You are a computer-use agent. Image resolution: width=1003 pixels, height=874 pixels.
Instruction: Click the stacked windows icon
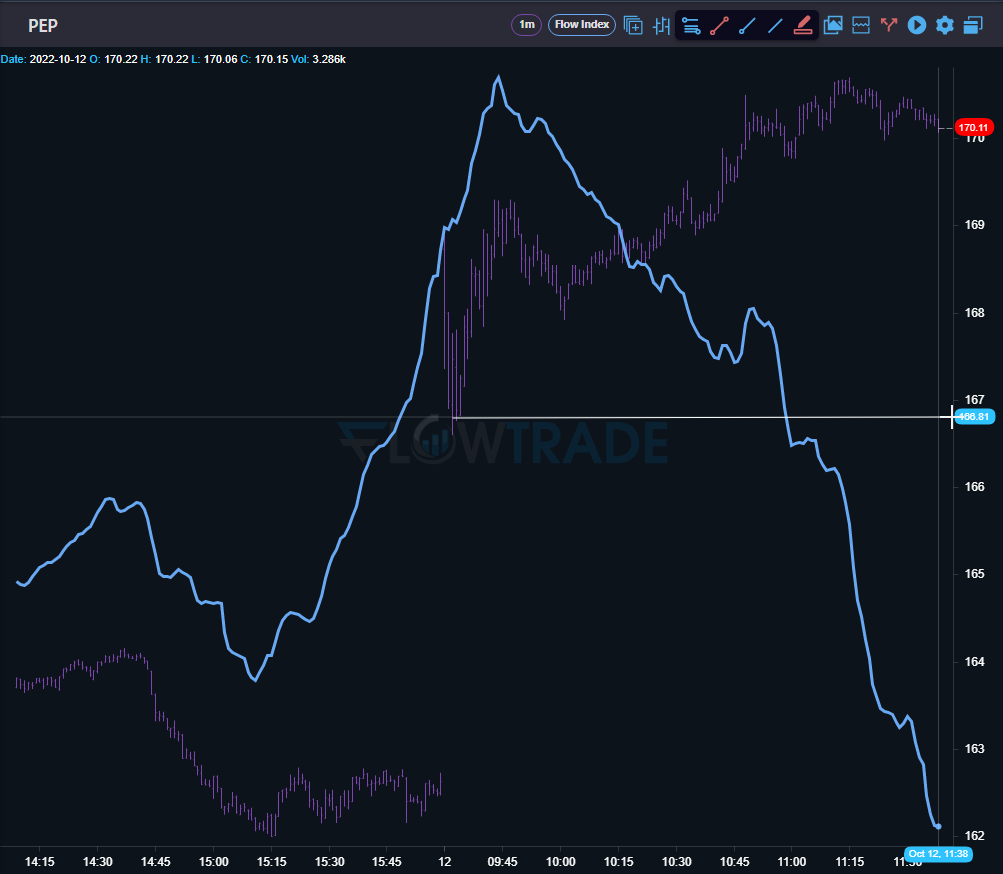tap(973, 26)
